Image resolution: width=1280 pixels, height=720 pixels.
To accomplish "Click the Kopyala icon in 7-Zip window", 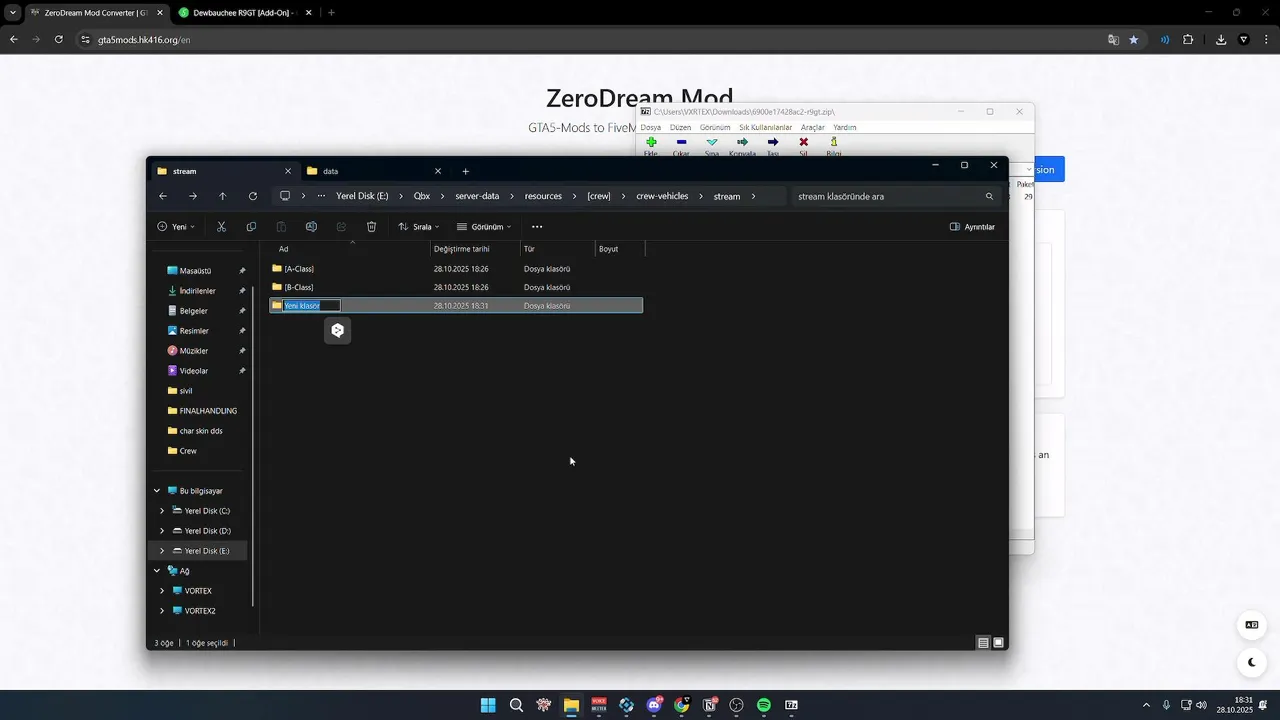I will coord(742,143).
